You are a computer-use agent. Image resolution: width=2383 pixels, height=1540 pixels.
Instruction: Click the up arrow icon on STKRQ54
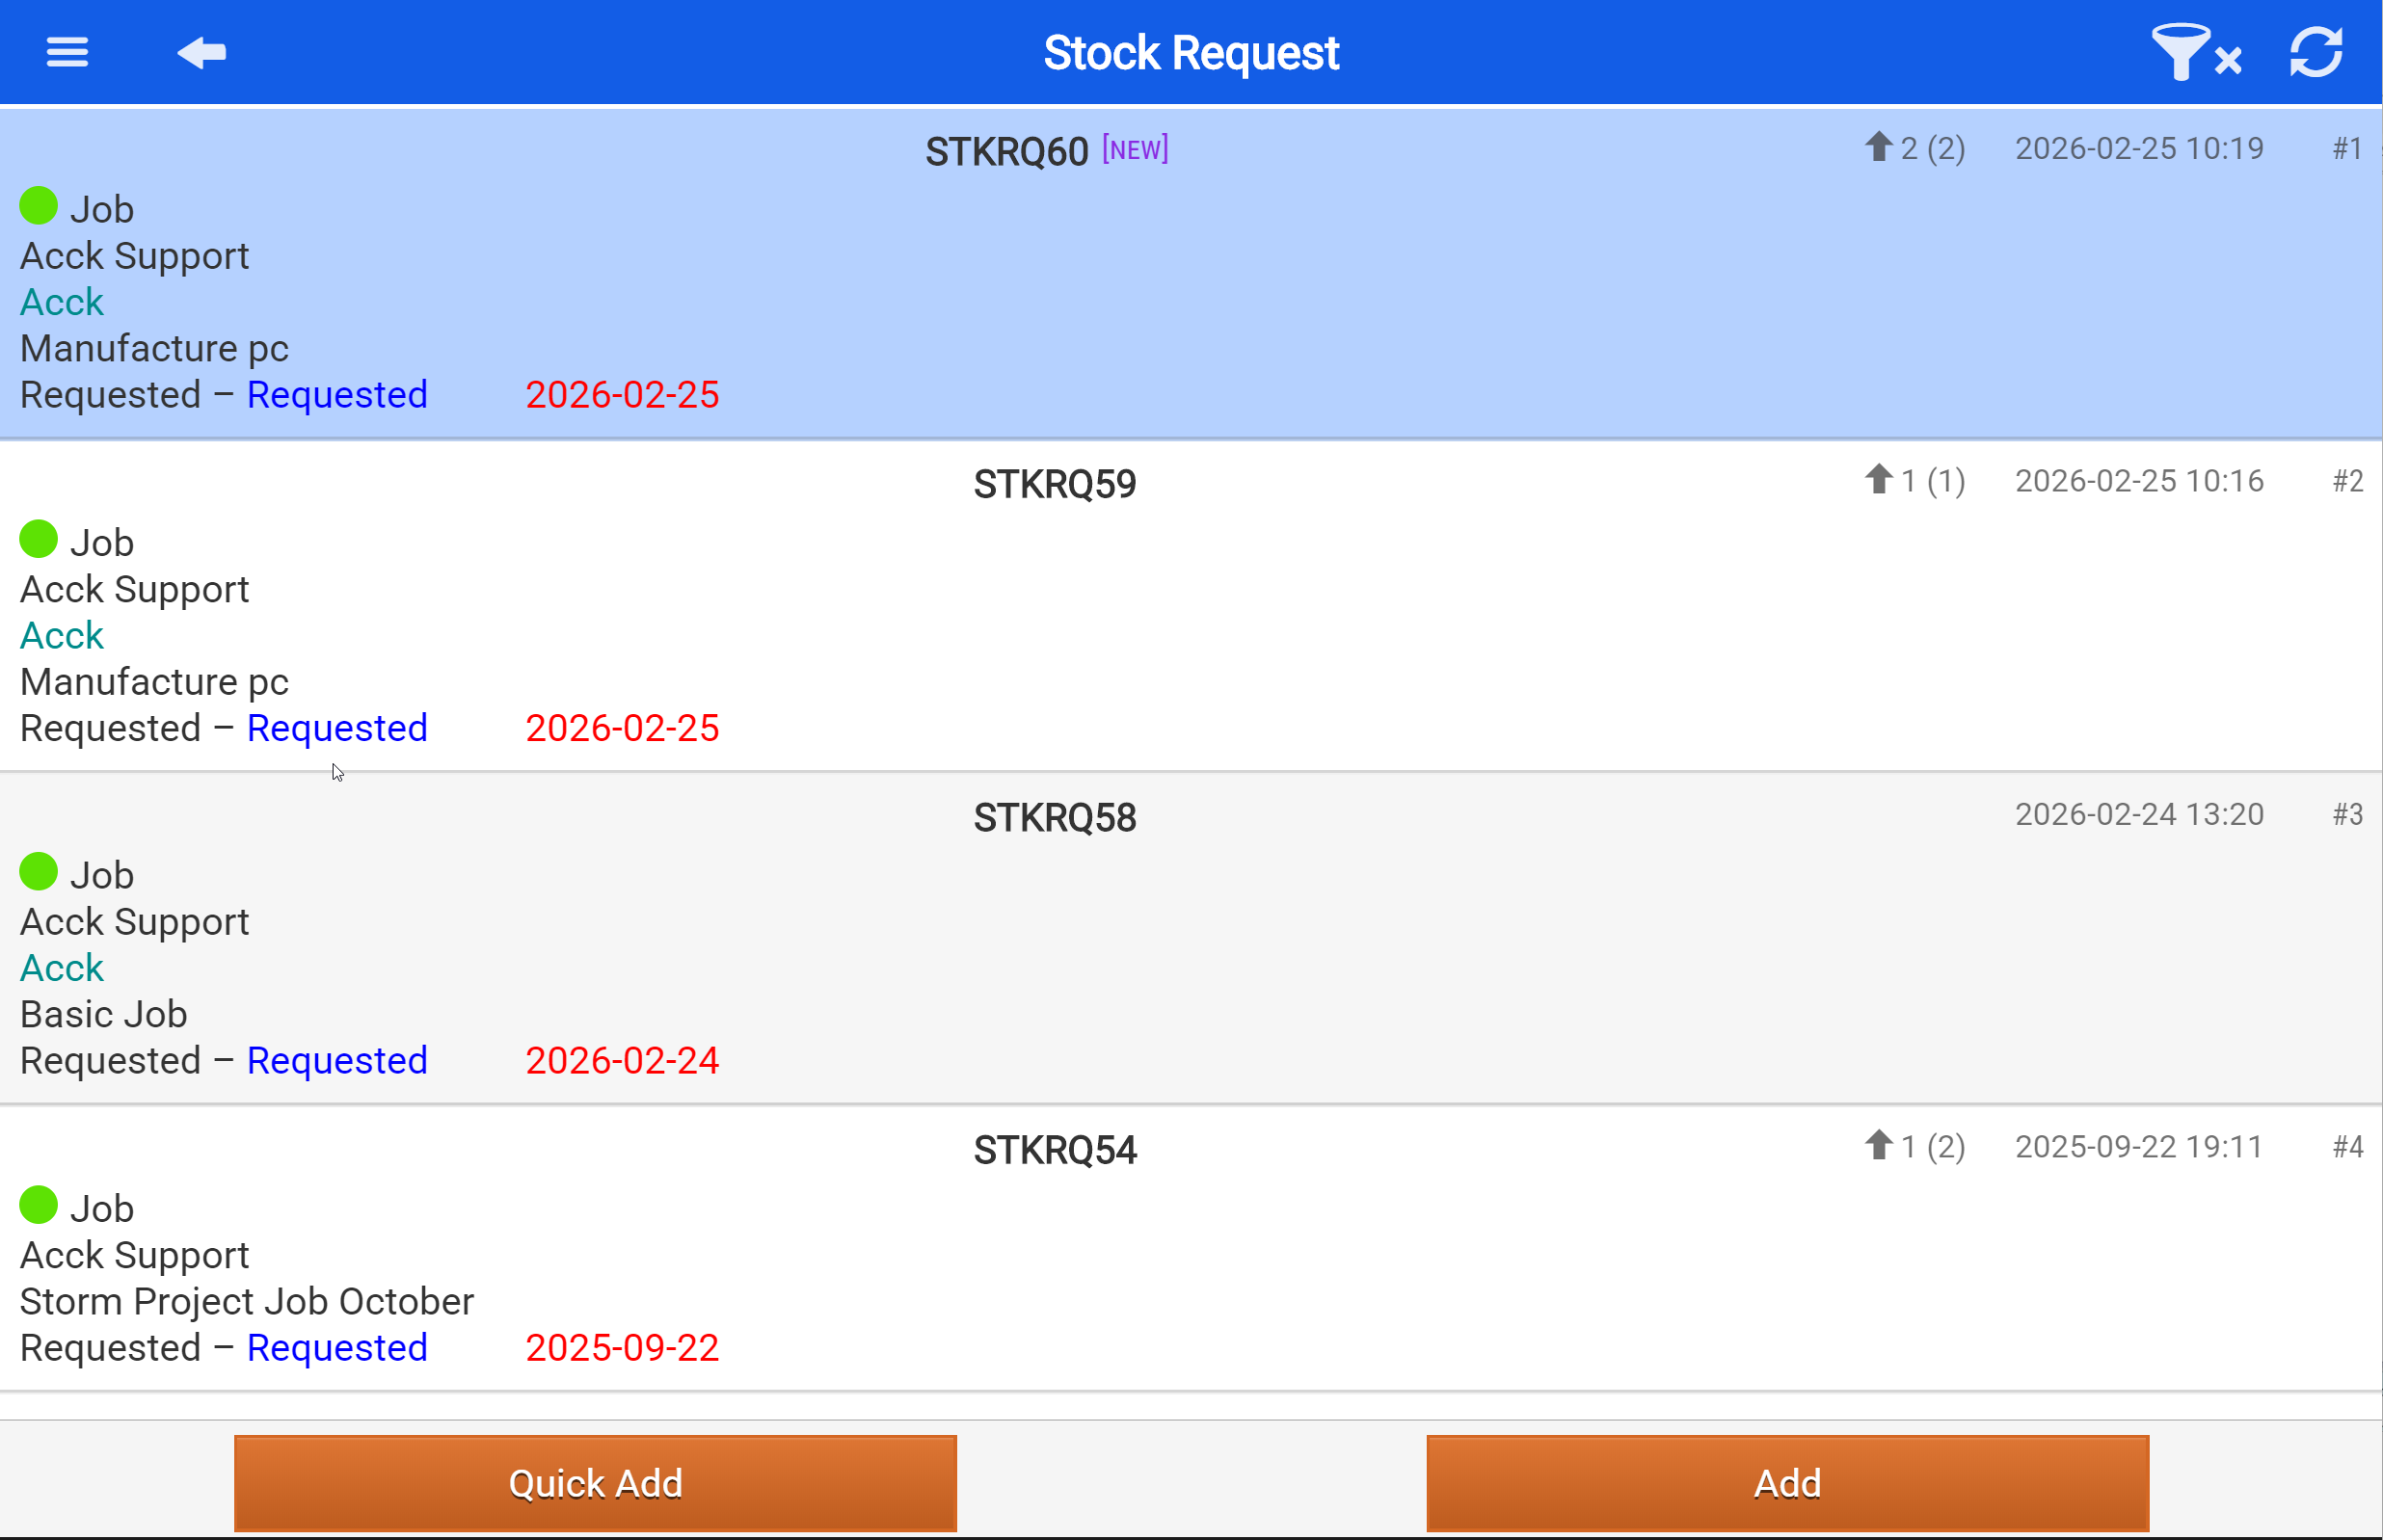pyautogui.click(x=1878, y=1145)
